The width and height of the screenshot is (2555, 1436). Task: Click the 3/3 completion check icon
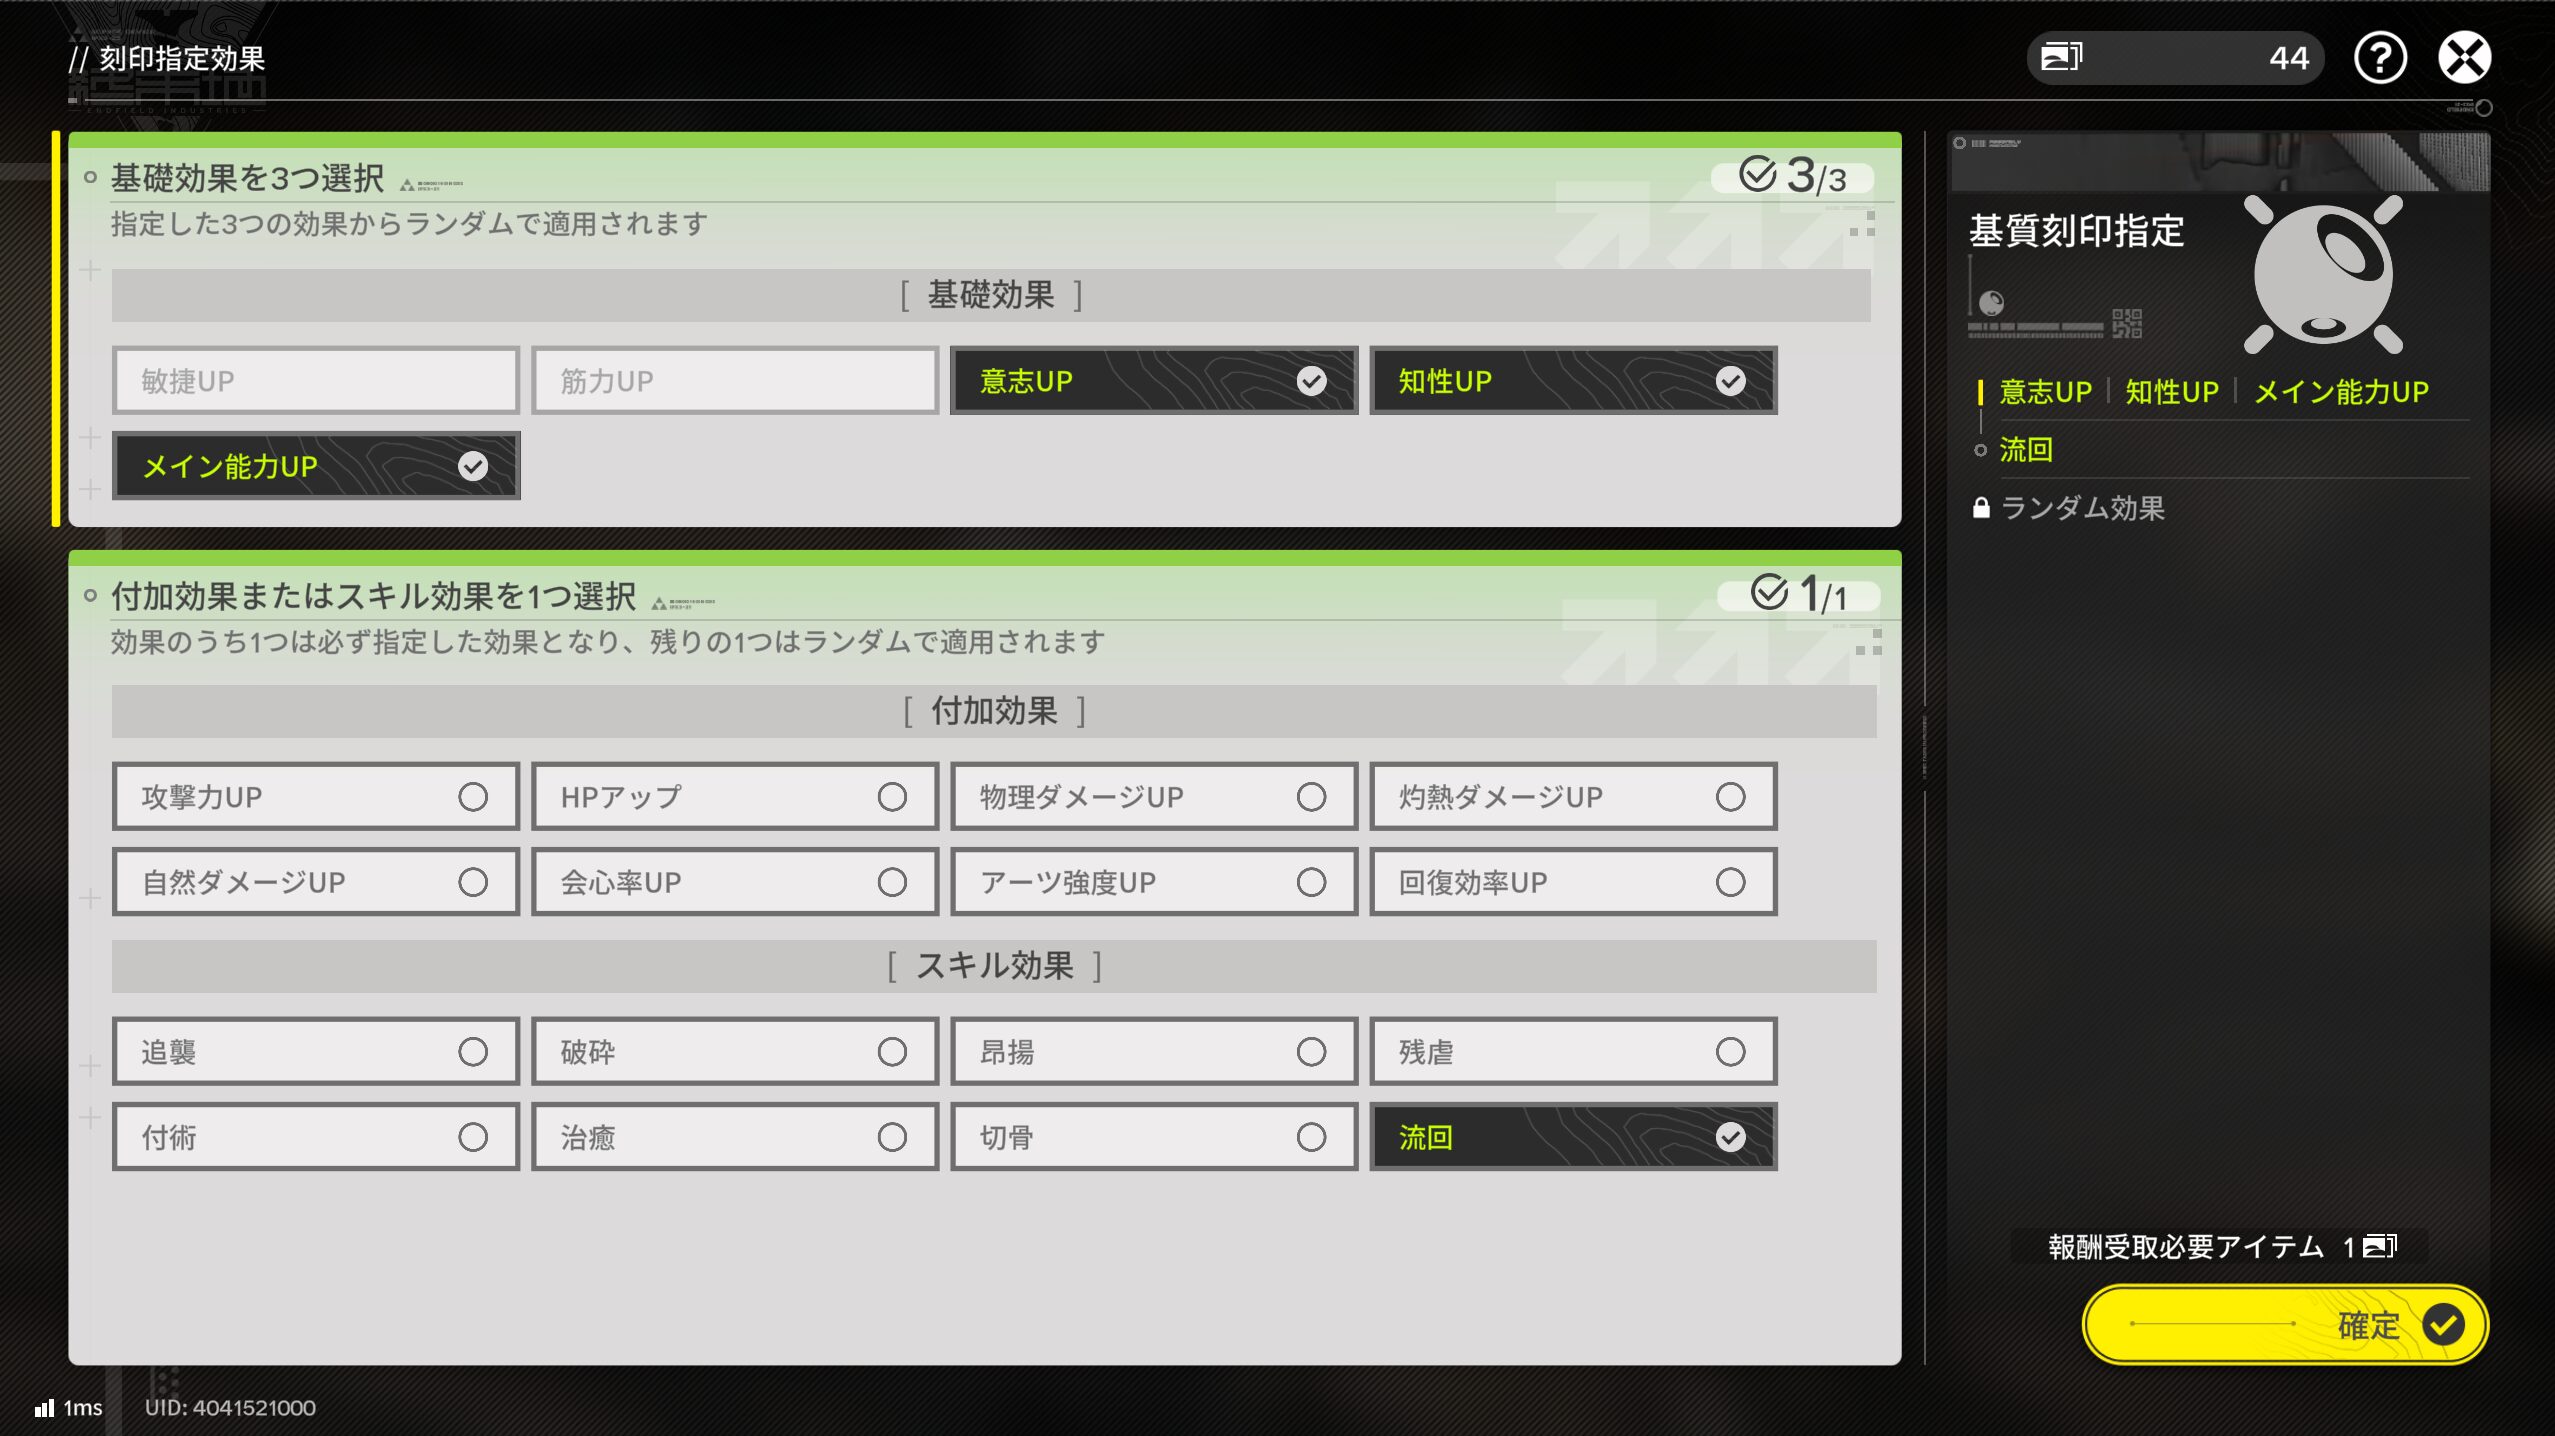click(1757, 175)
